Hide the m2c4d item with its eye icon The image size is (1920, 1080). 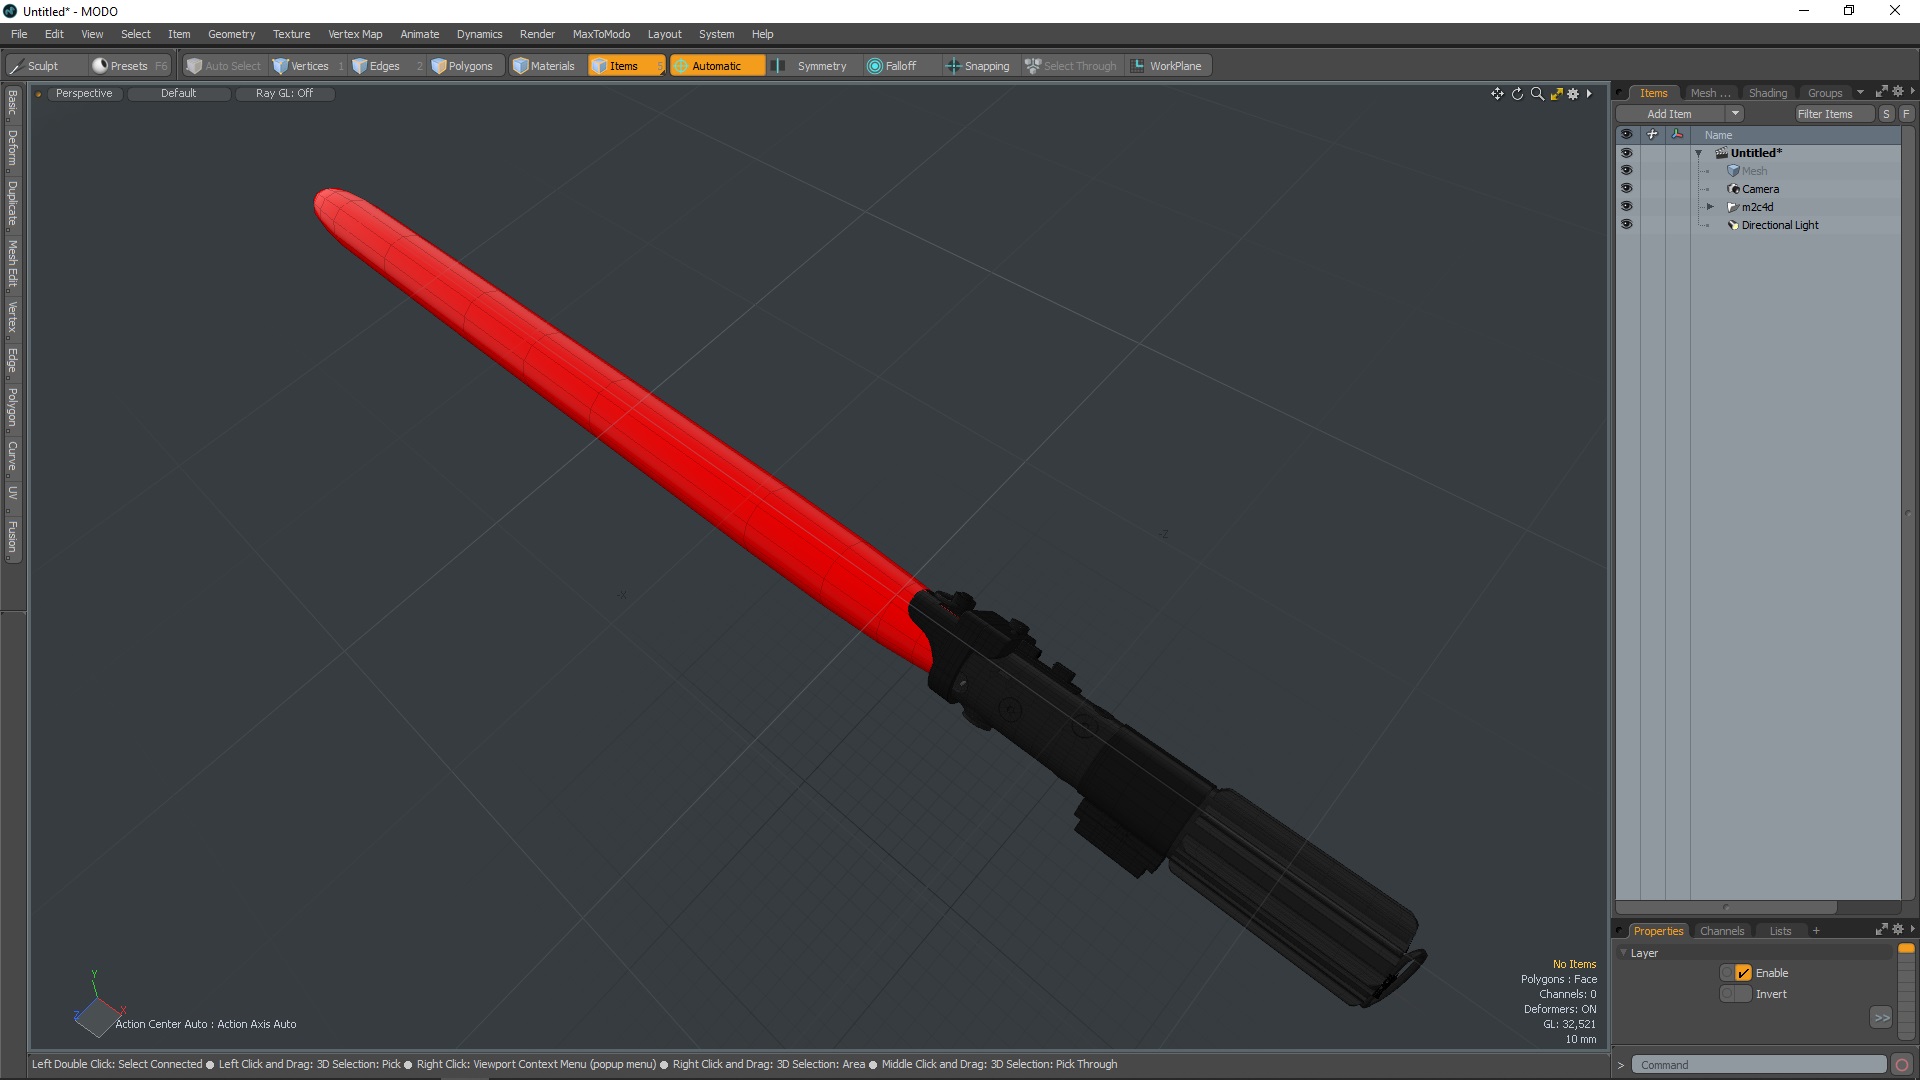tap(1626, 207)
